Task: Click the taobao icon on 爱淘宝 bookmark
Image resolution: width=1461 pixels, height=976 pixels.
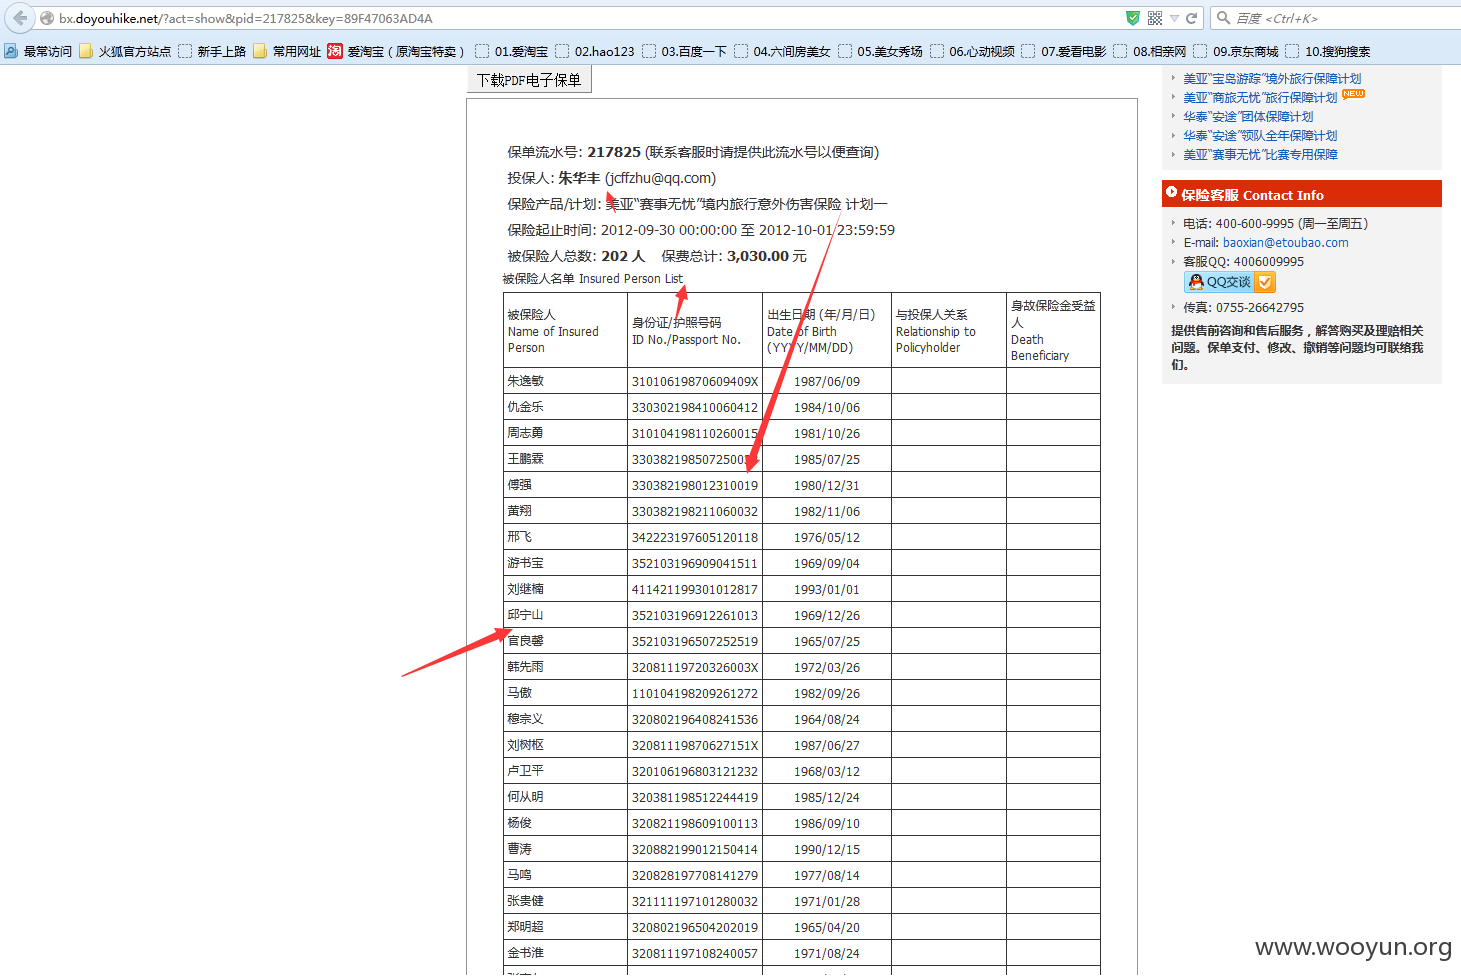Action: (x=335, y=51)
